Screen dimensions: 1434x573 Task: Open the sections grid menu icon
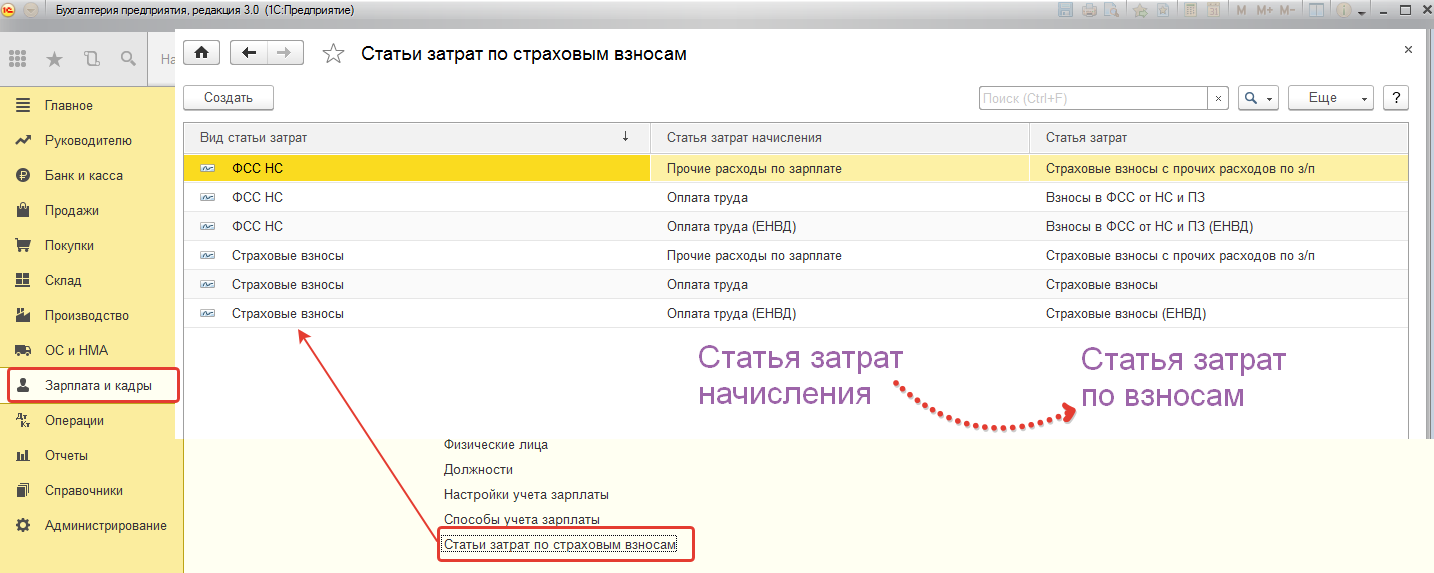click(x=18, y=58)
